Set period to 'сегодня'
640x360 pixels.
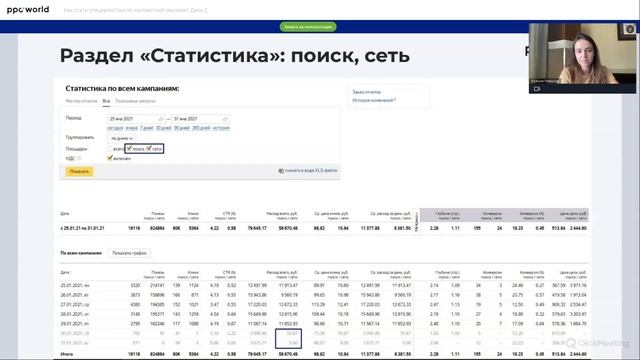[115, 128]
